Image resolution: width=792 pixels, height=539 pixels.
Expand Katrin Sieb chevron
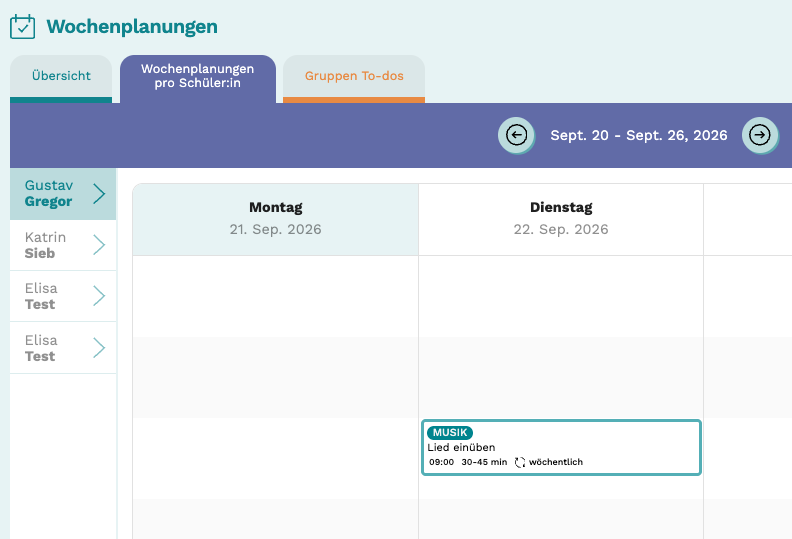100,245
